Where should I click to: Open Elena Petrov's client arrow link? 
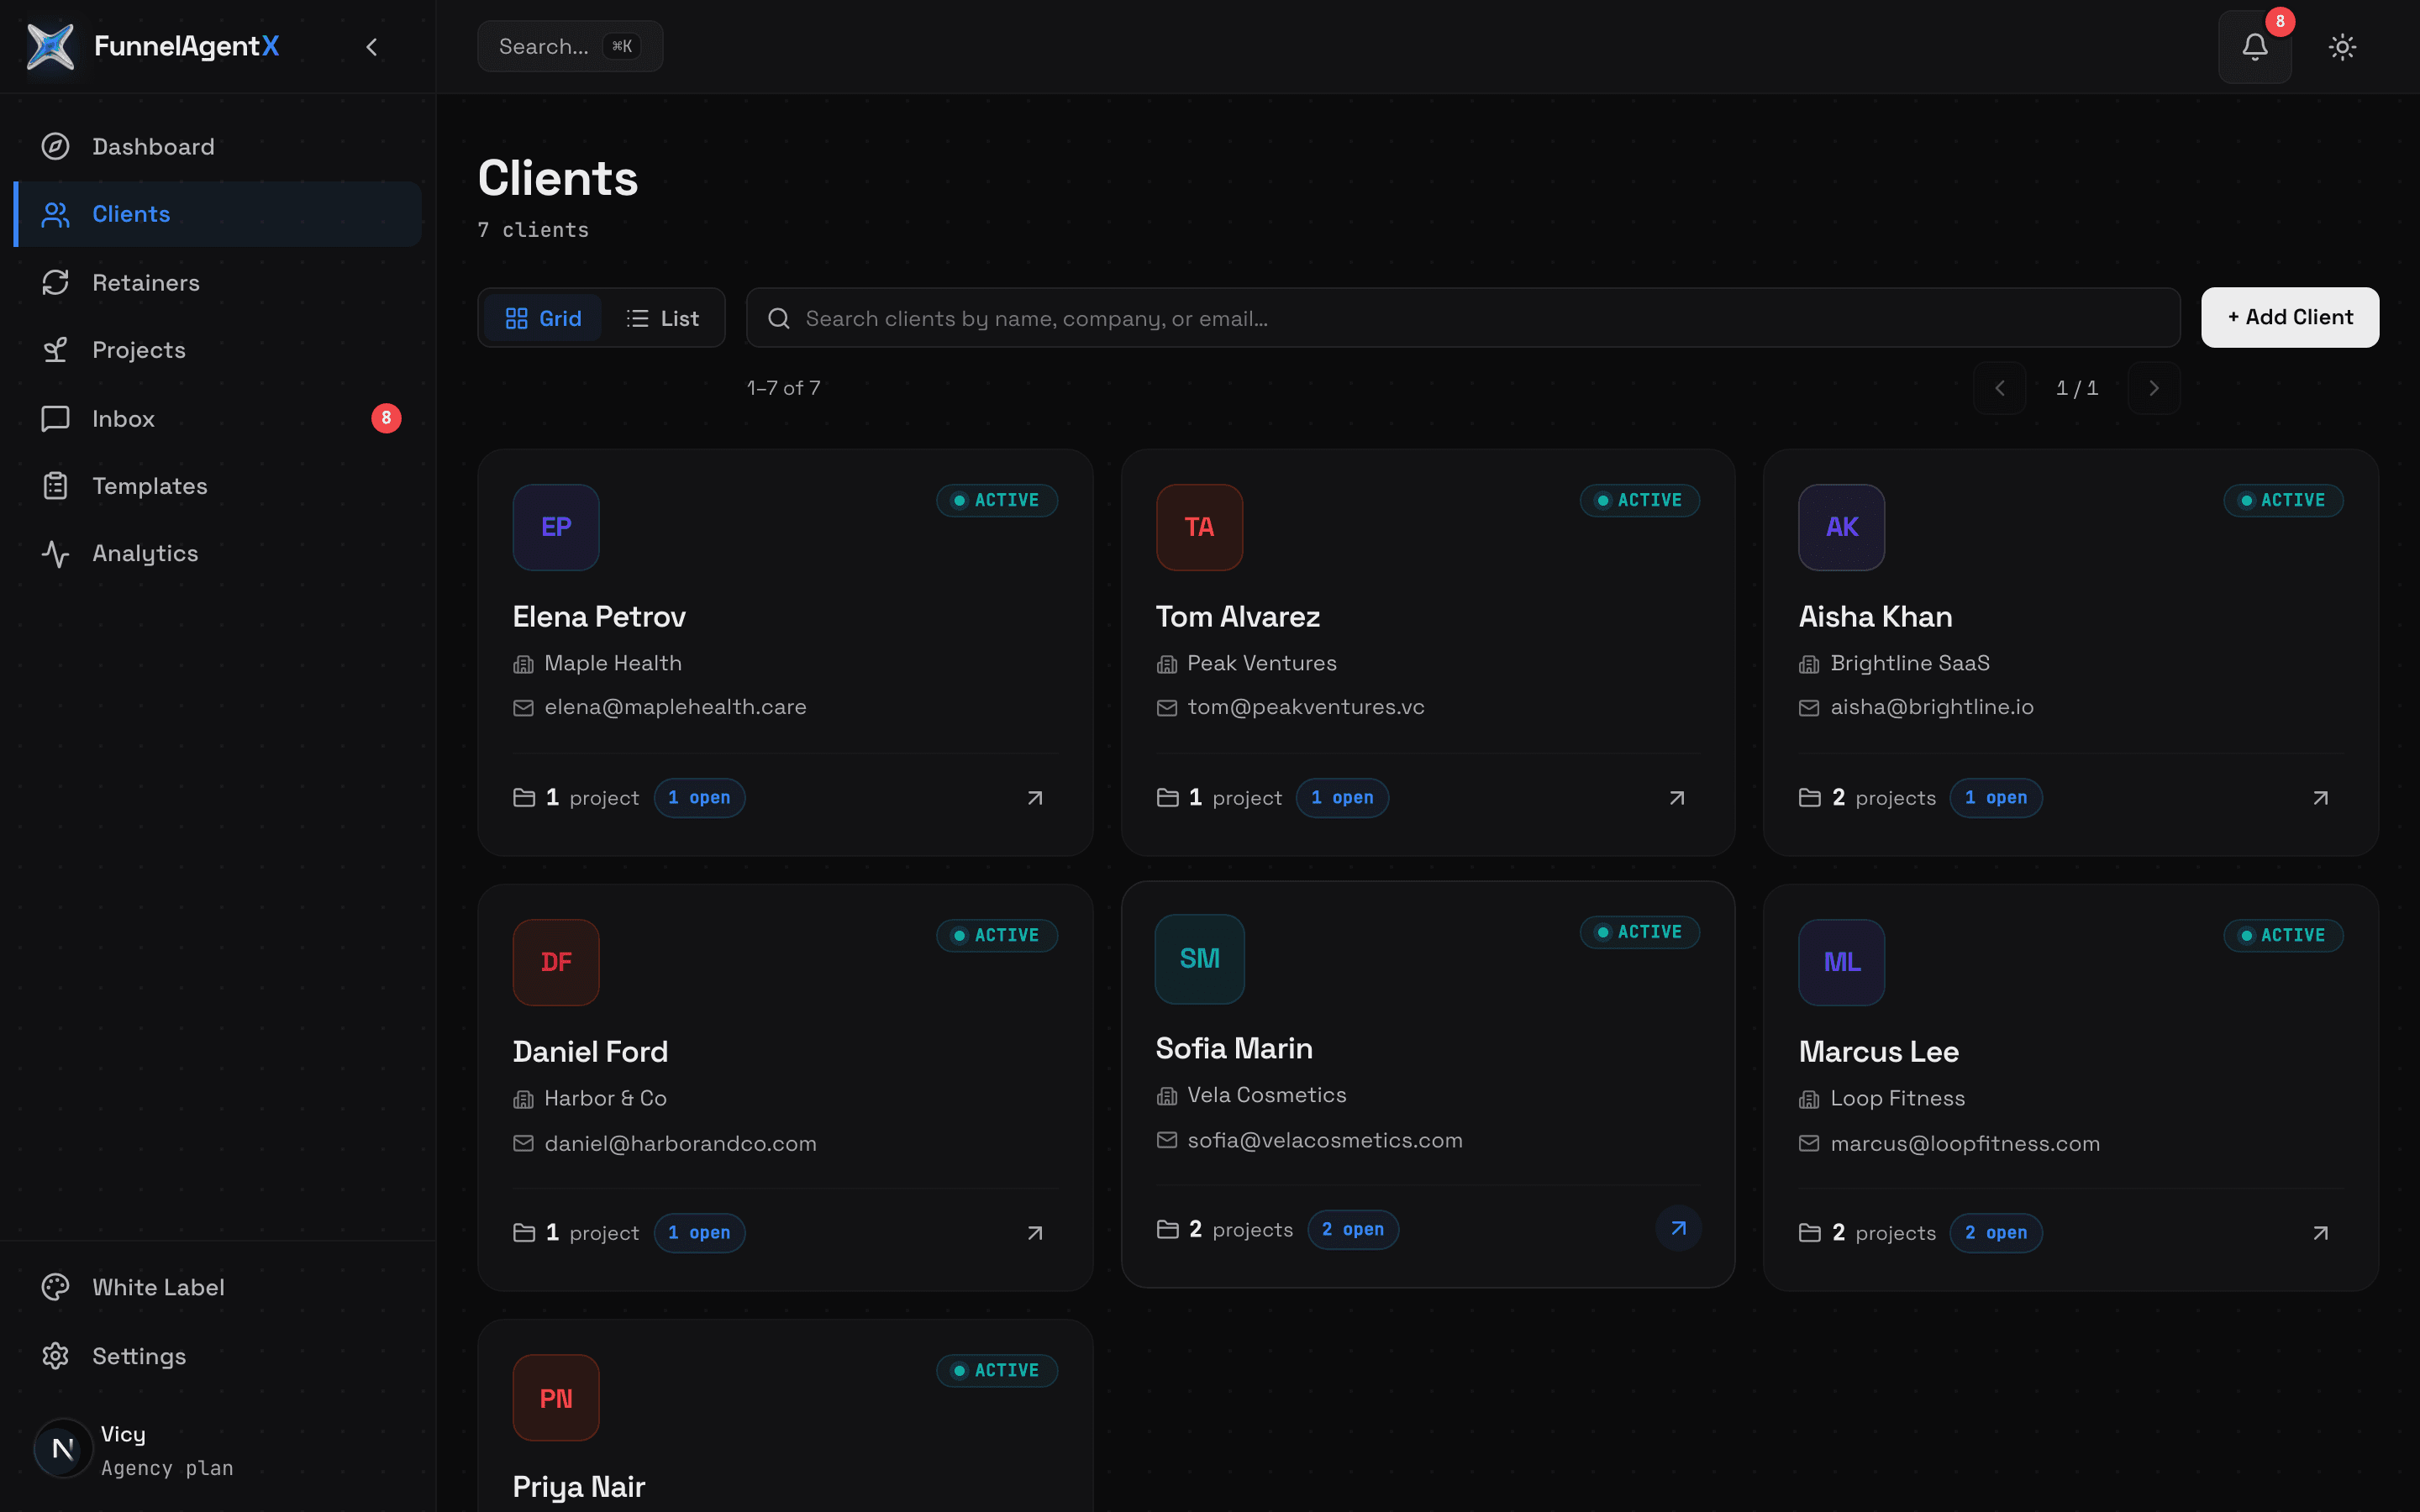1035,798
